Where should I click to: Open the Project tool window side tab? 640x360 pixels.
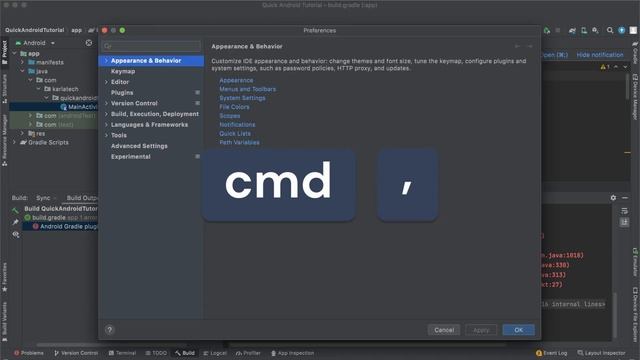tap(4, 52)
